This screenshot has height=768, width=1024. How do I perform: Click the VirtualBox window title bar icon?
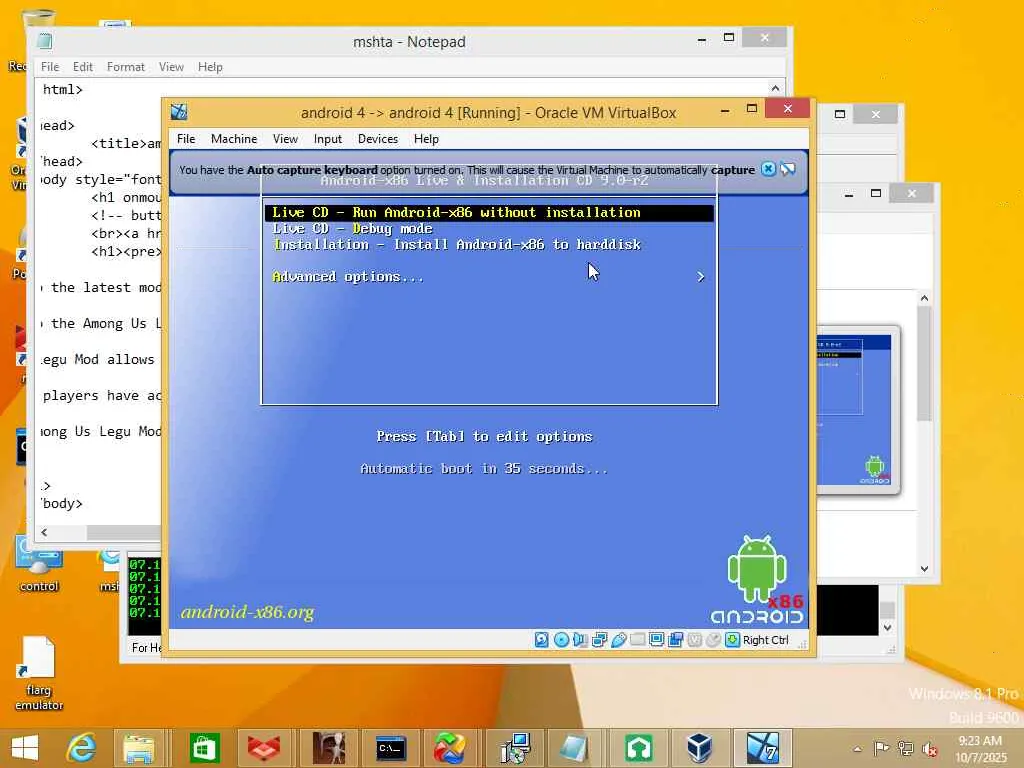point(179,112)
